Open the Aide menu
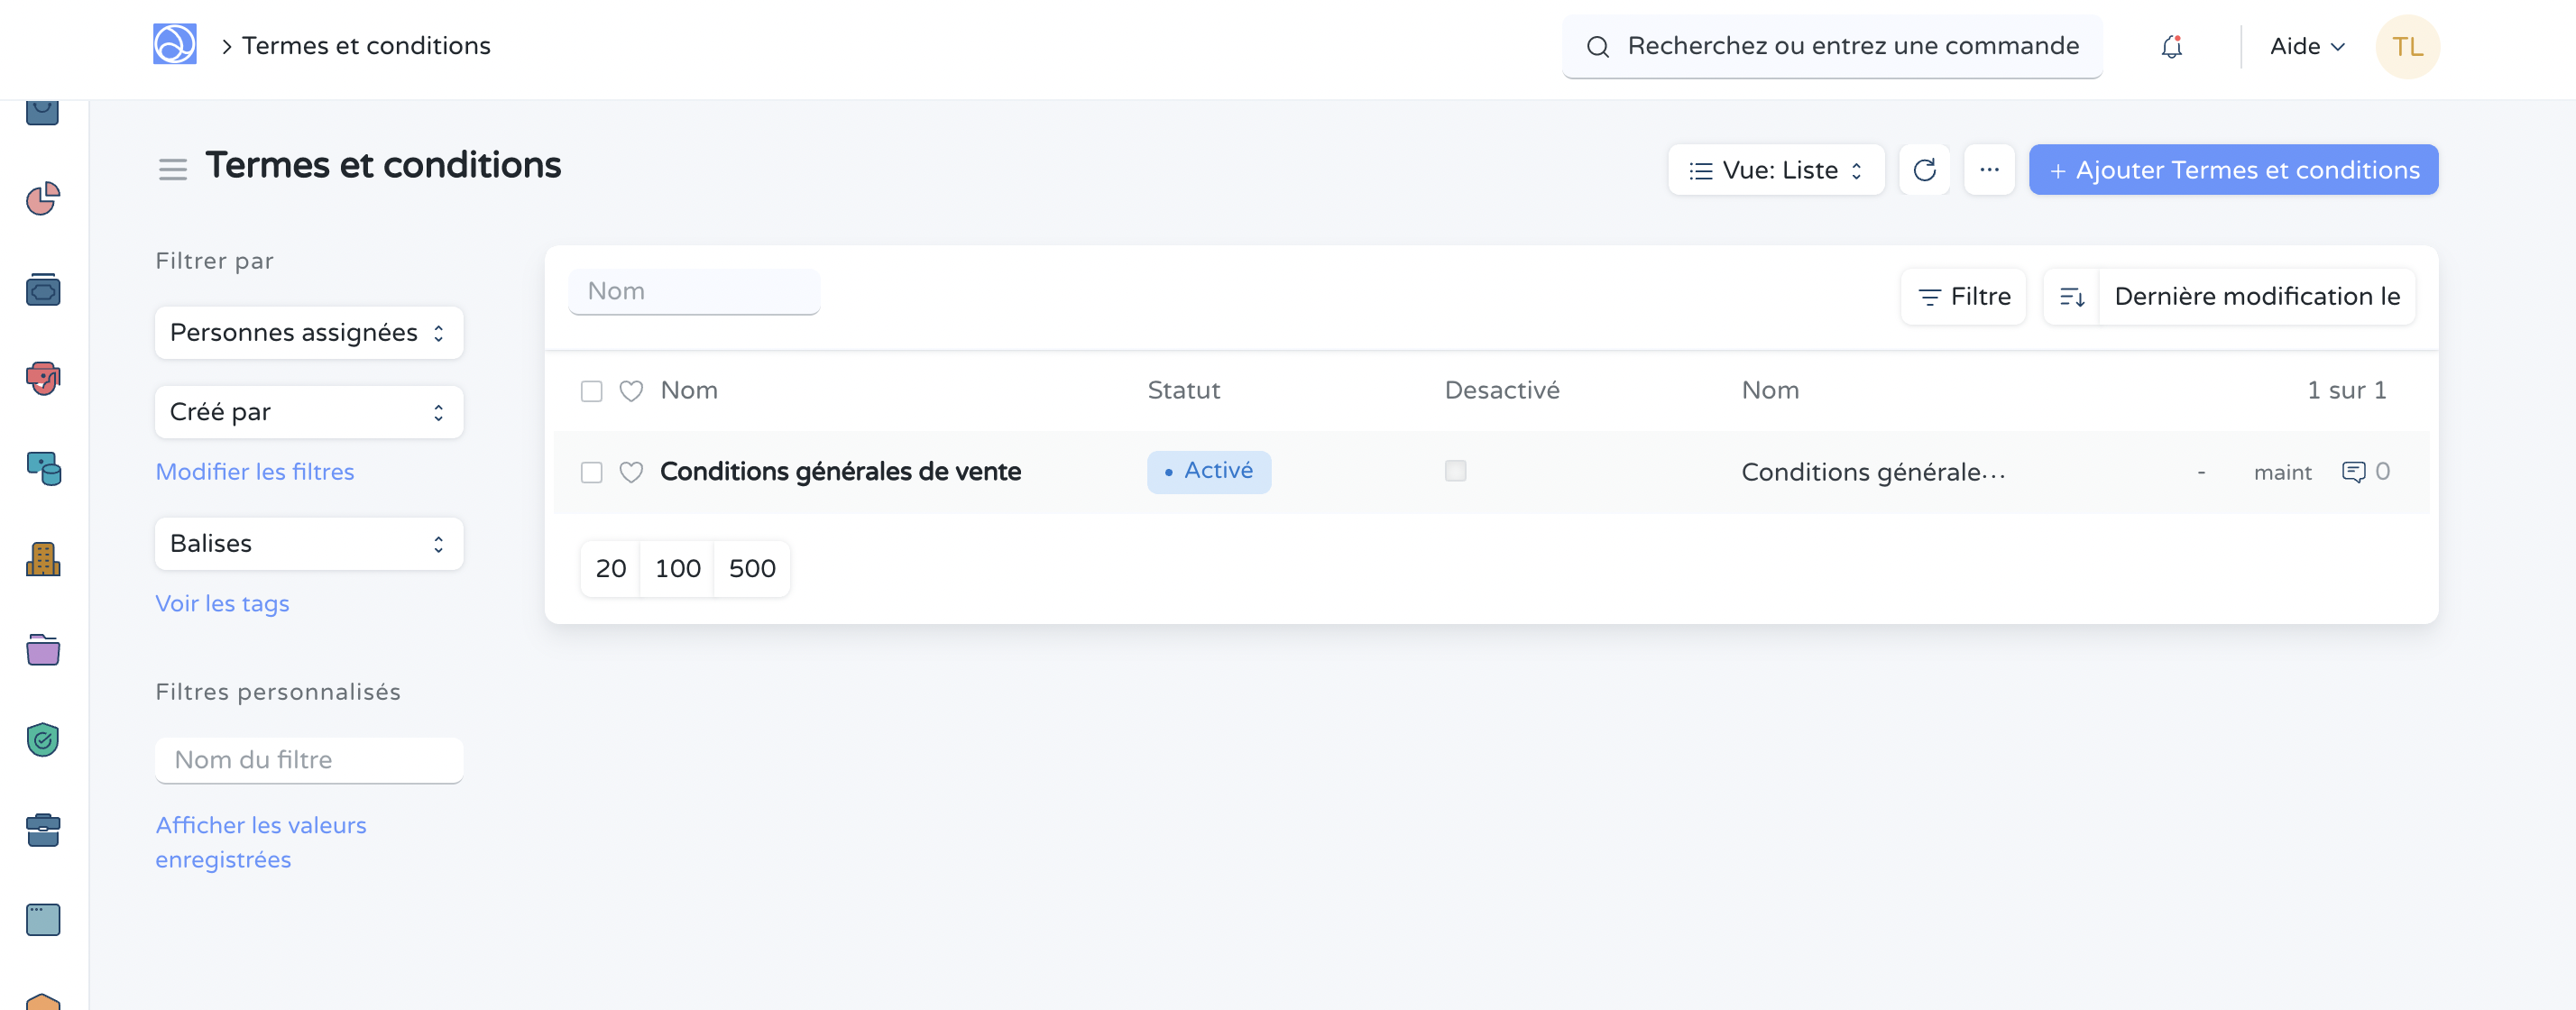 (2306, 46)
